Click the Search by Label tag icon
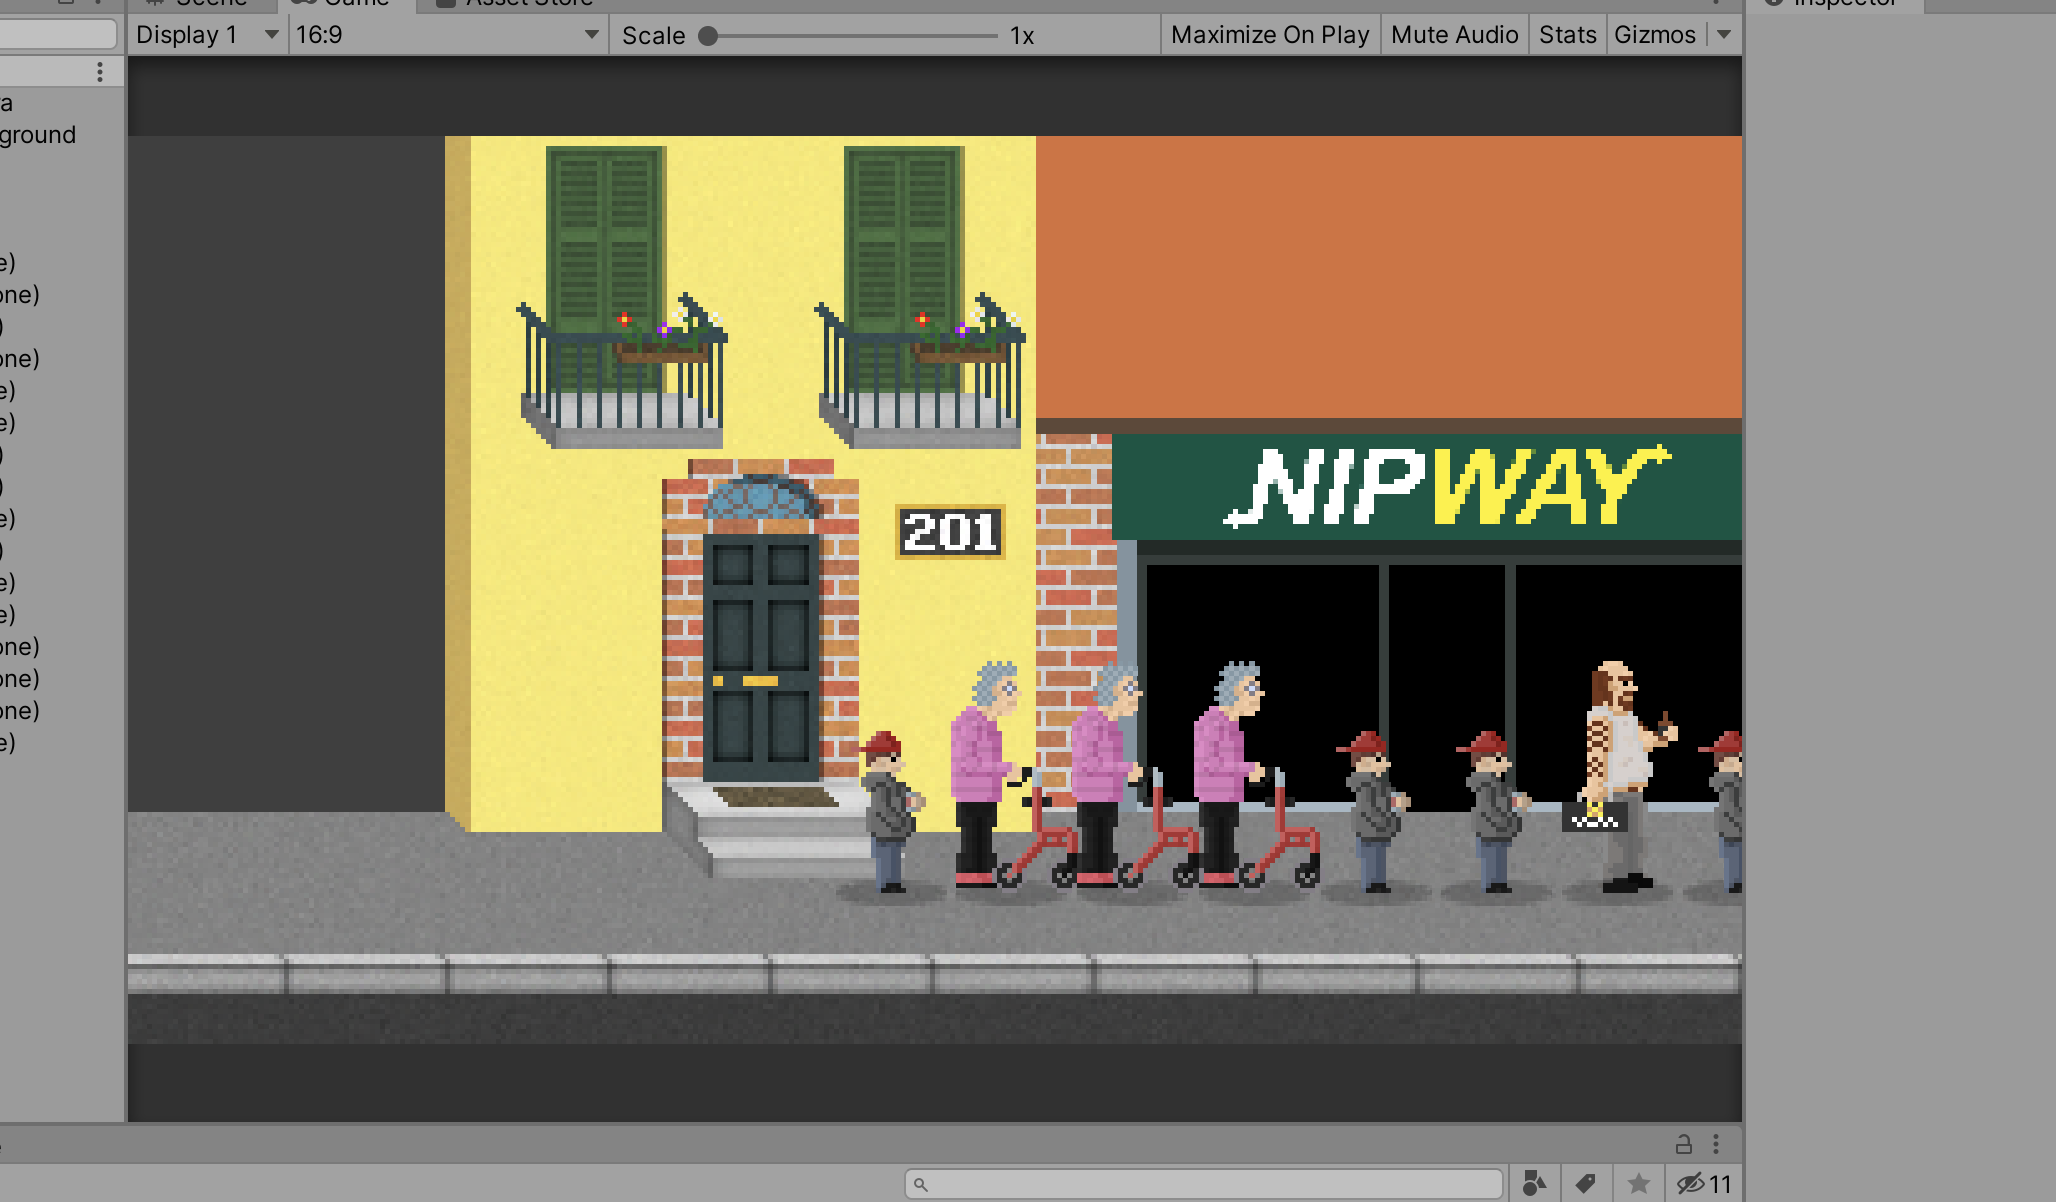This screenshot has width=2056, height=1202. [x=1585, y=1184]
